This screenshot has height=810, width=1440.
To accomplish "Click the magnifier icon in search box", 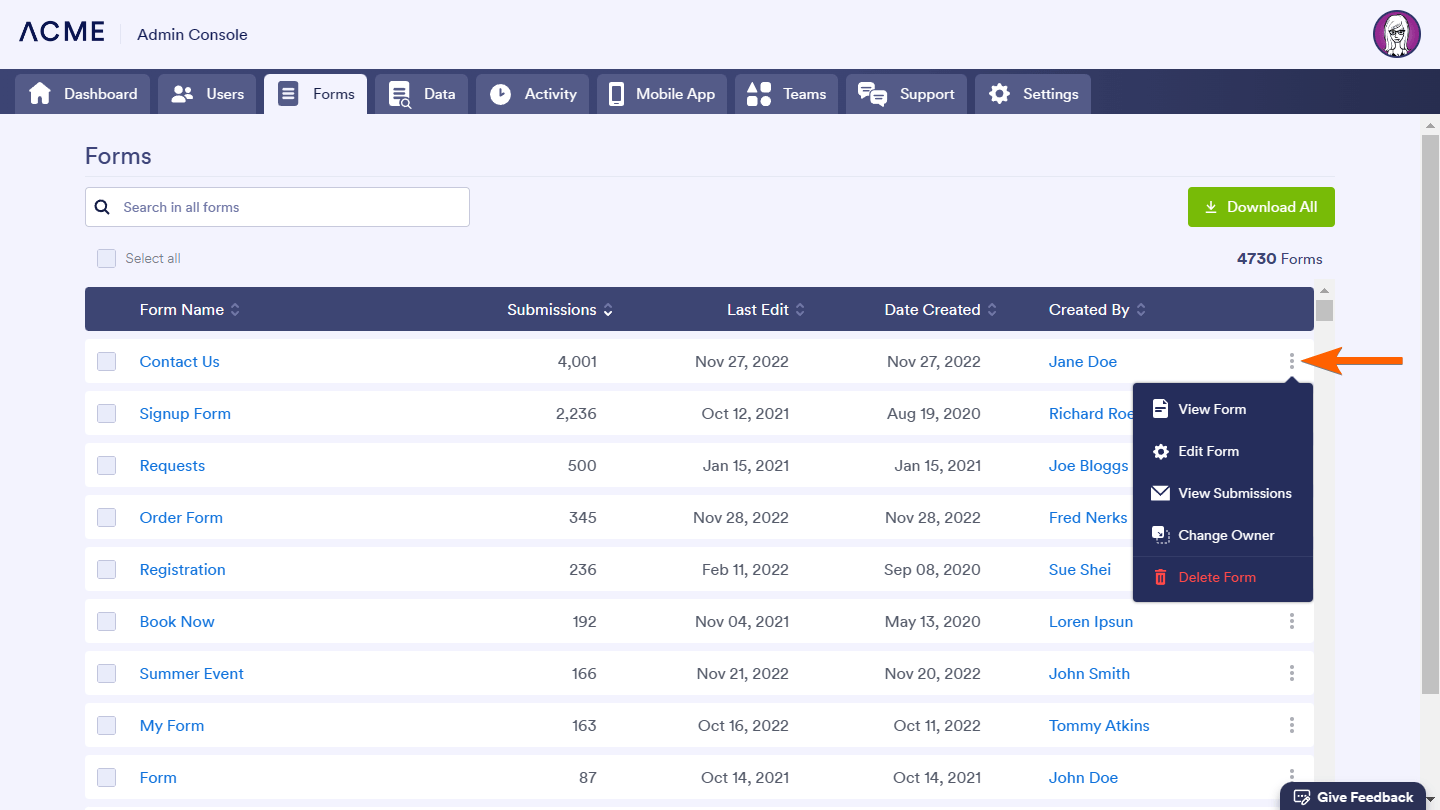I will [102, 207].
